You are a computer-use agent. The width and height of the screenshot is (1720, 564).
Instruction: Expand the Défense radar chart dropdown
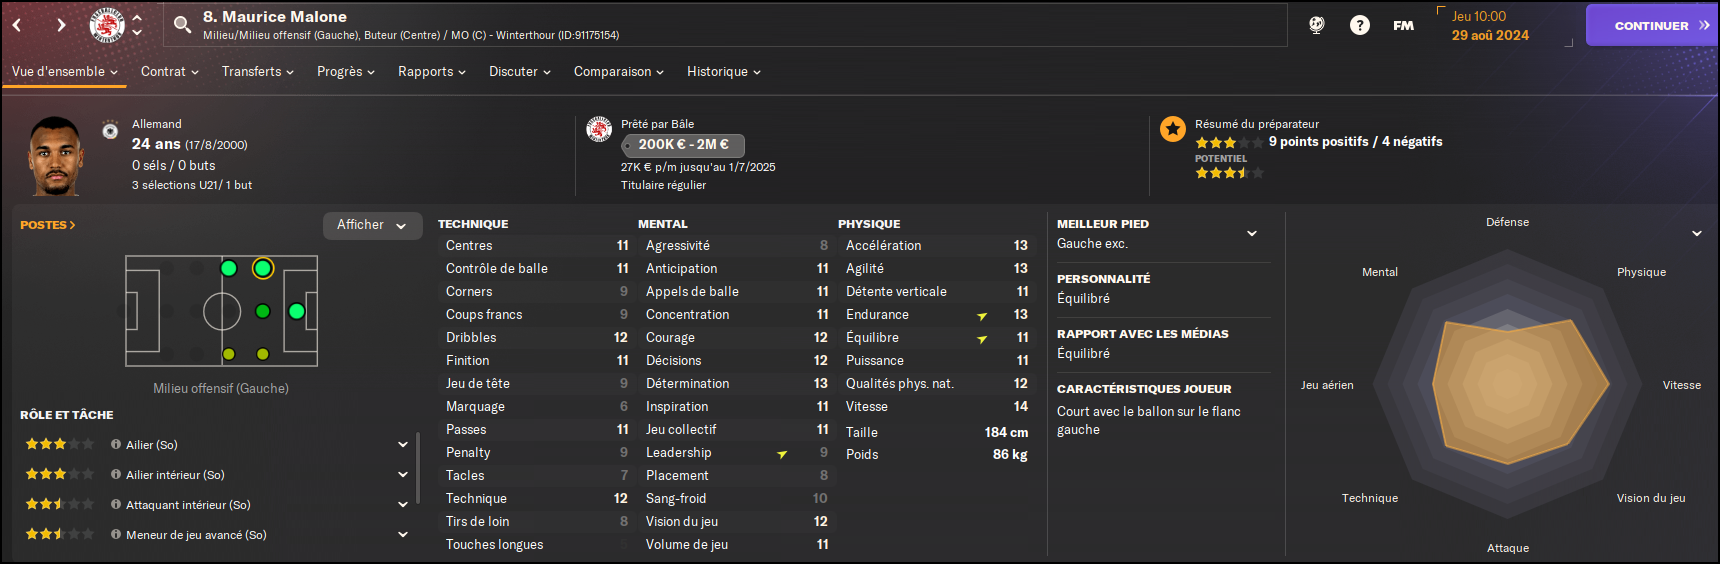coord(1697,233)
